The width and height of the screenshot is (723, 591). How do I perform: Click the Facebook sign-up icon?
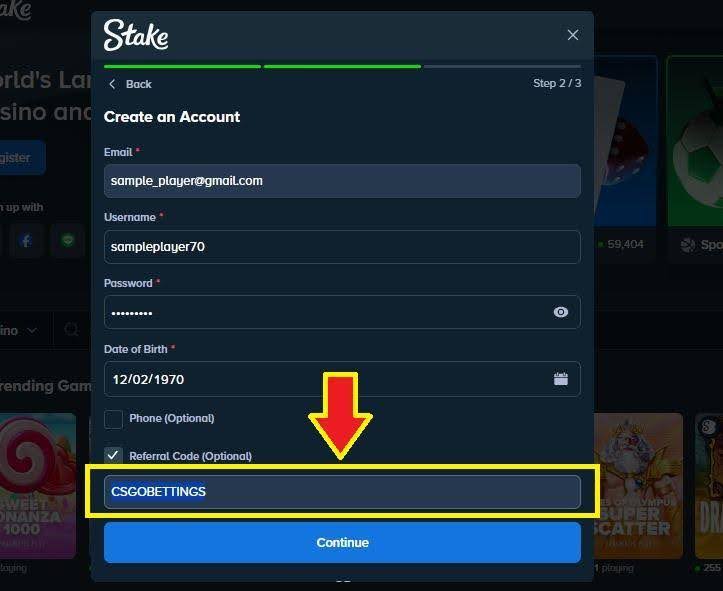point(26,241)
